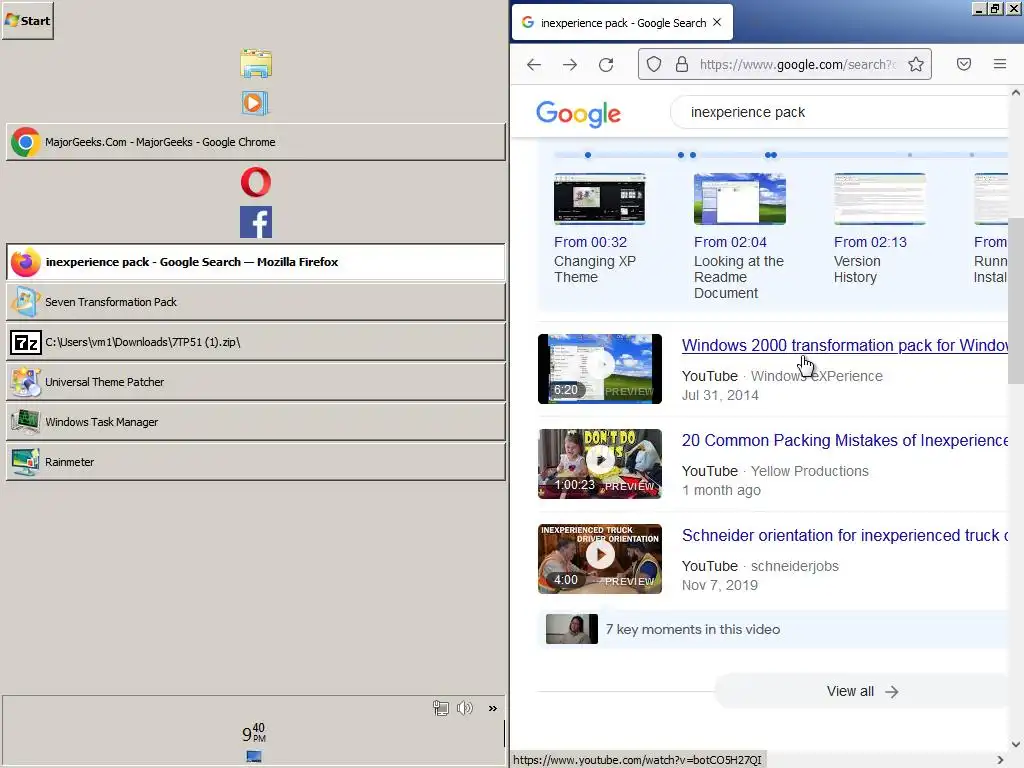Screen dimensions: 1024x768
Task: Click the View all videos button
Action: (862, 691)
